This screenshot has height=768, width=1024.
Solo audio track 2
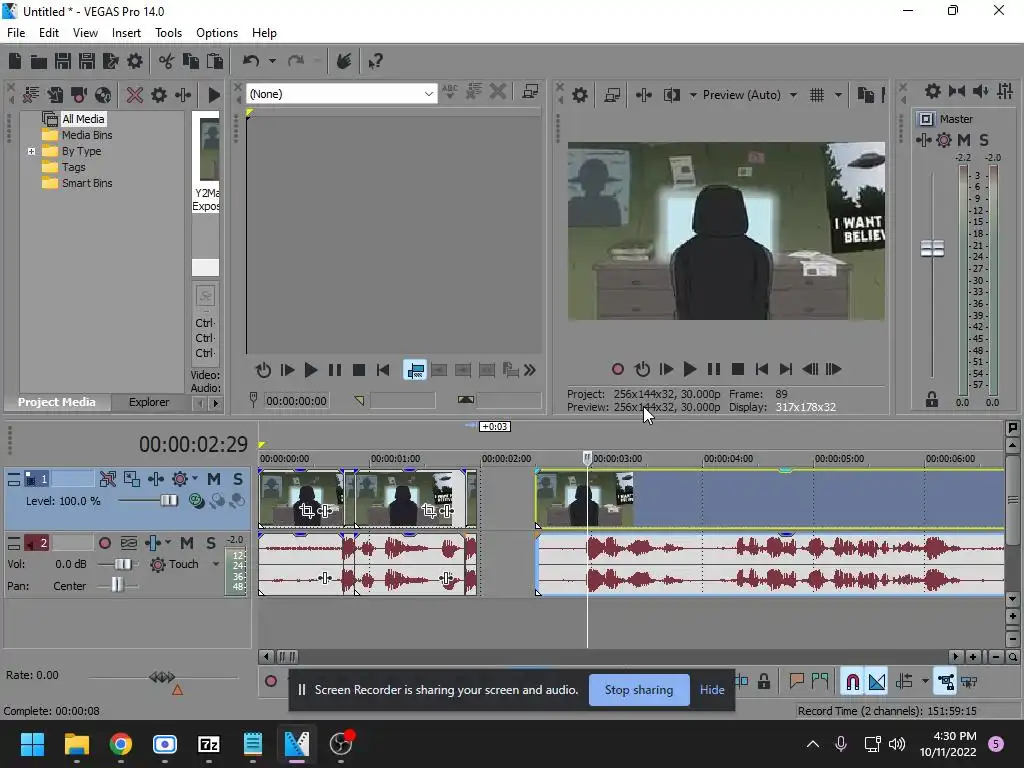pyautogui.click(x=211, y=543)
